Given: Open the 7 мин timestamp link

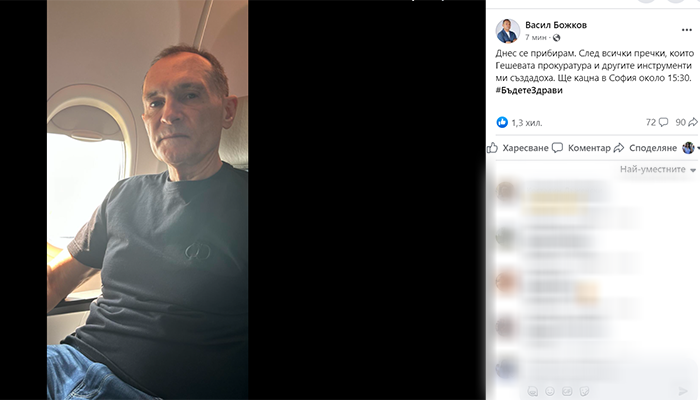Looking at the screenshot, I should tap(535, 38).
